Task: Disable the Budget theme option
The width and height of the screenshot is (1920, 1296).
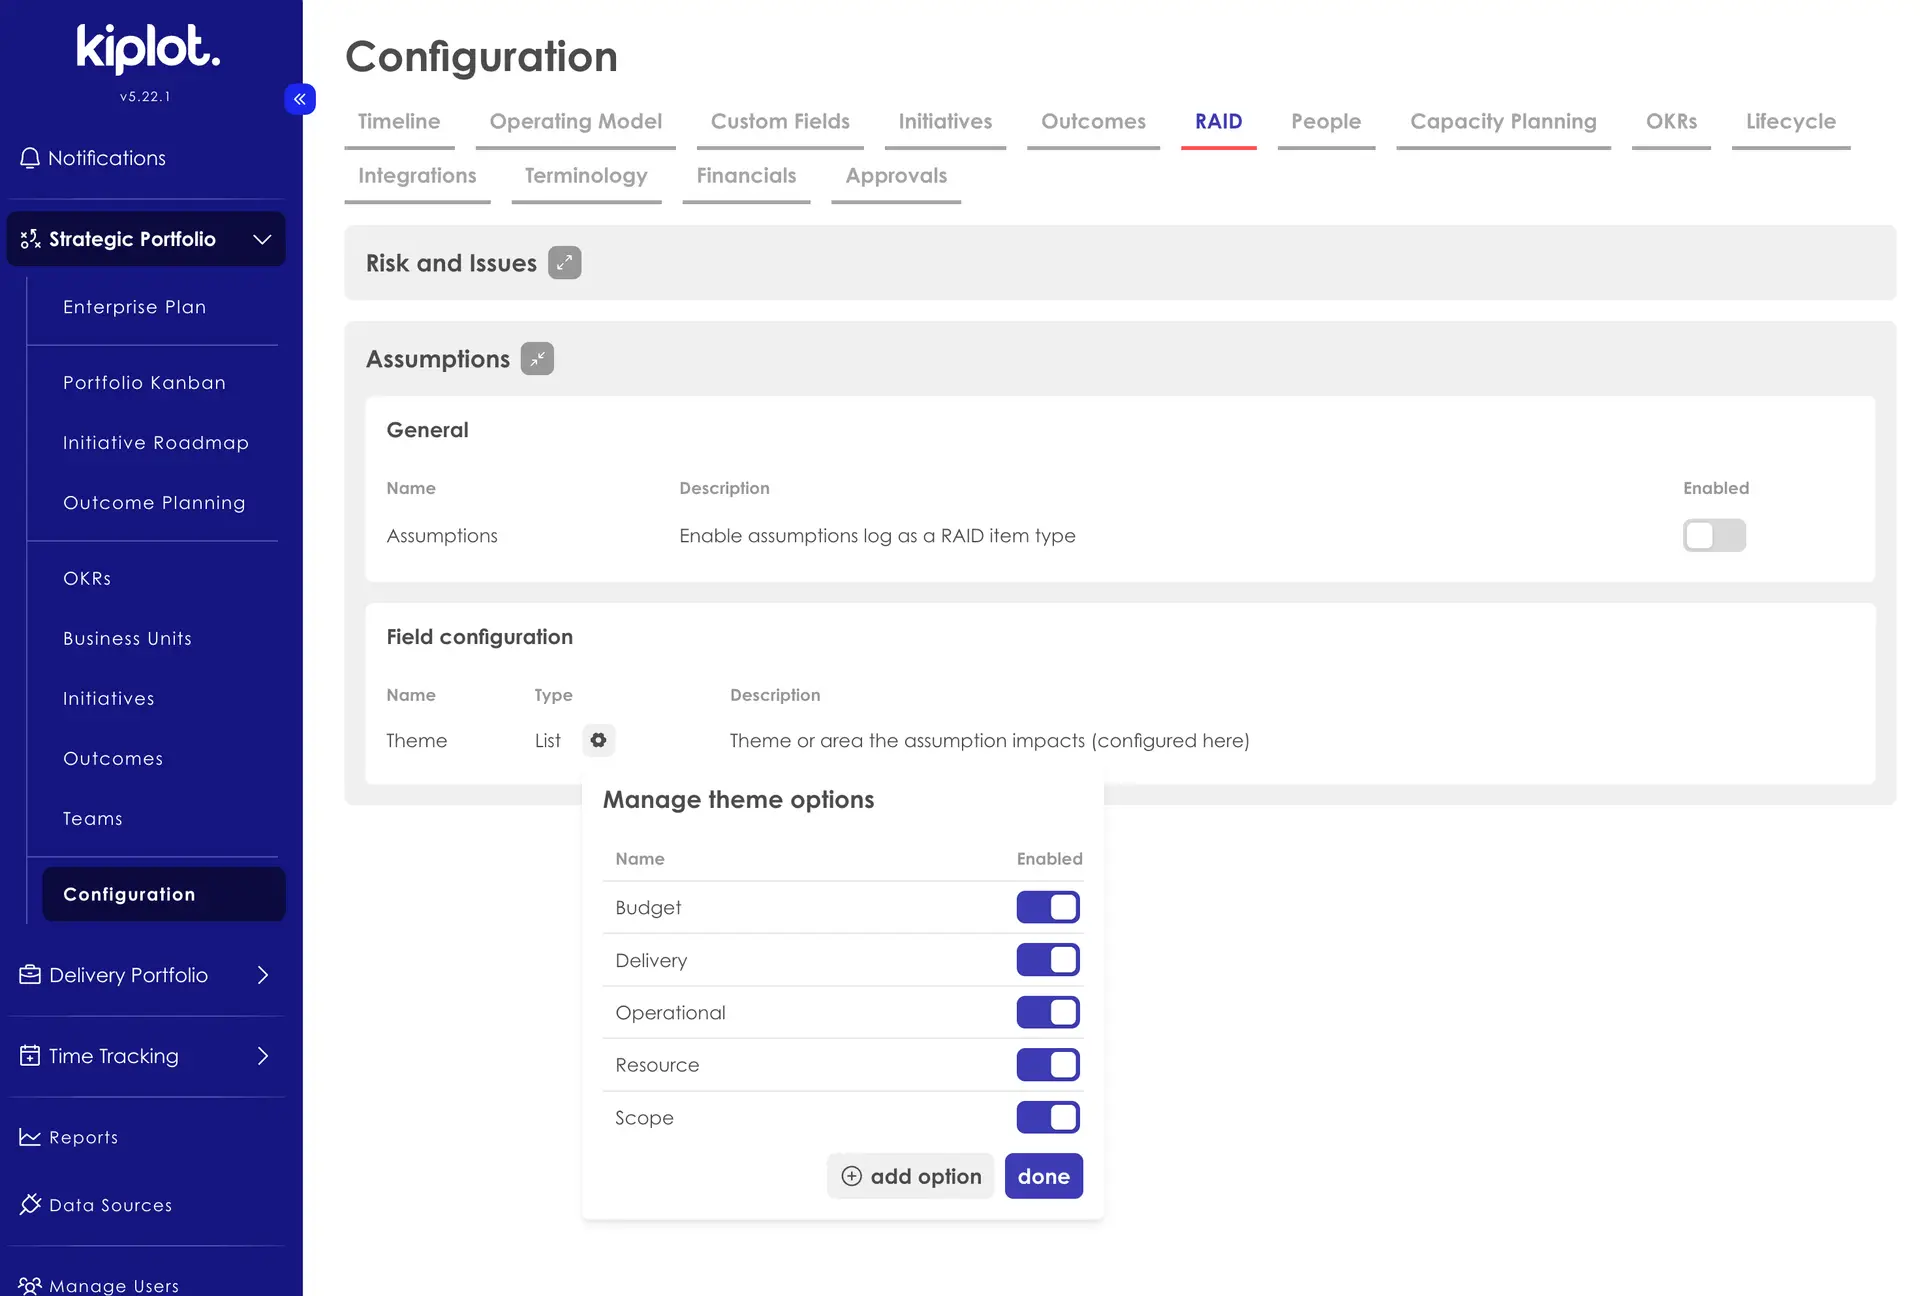Action: coord(1047,907)
